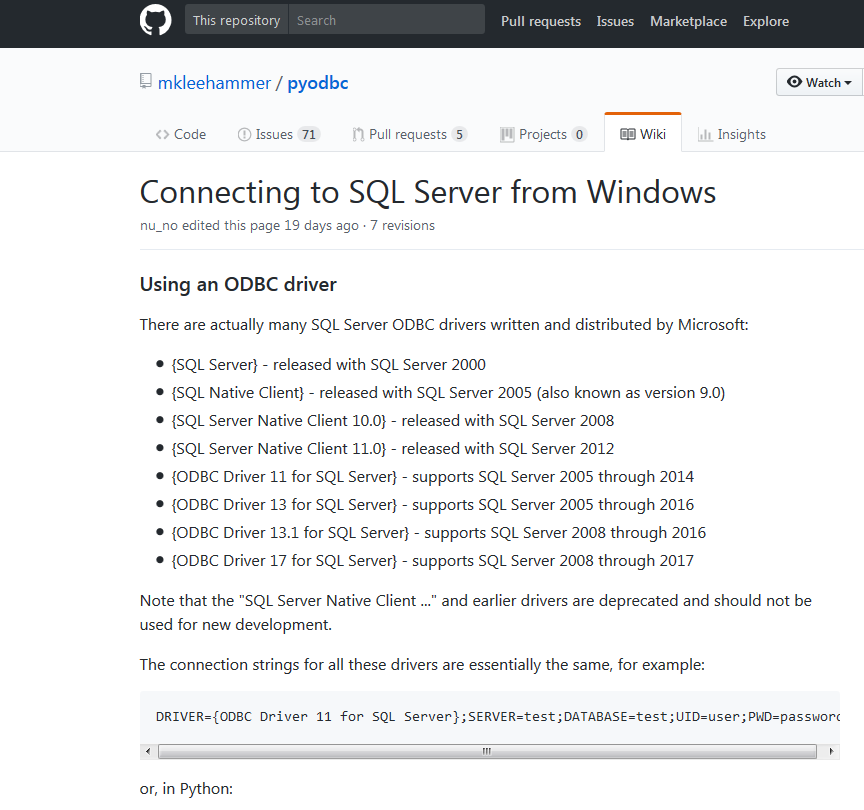Screen dimensions: 864x810
Task: Click the Issues count badge 71
Action: click(x=309, y=134)
